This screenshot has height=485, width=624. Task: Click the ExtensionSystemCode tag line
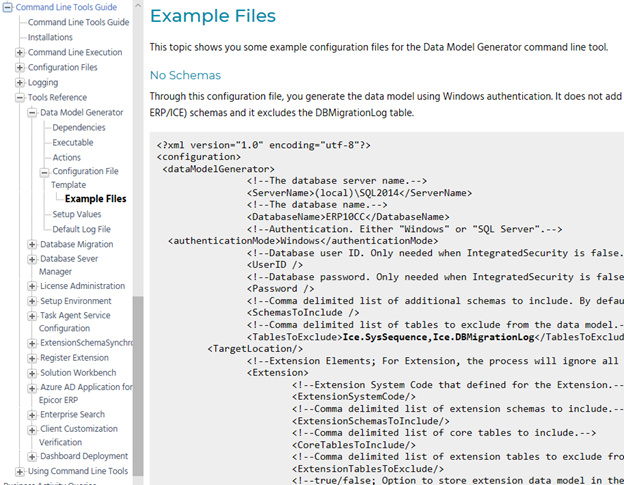(353, 397)
